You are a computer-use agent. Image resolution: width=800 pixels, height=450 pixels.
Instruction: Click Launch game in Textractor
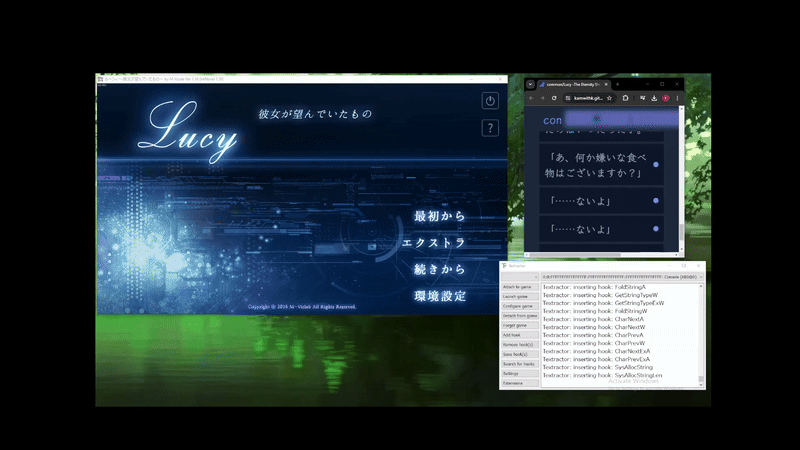point(519,296)
